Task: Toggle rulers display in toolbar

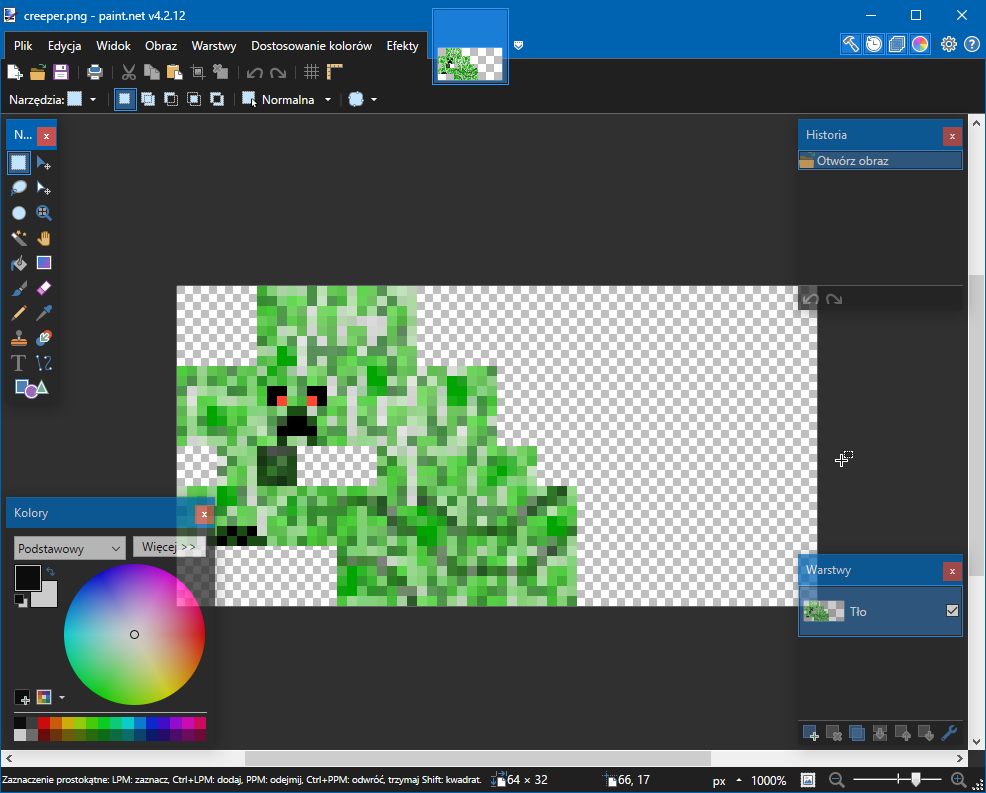Action: pyautogui.click(x=335, y=72)
